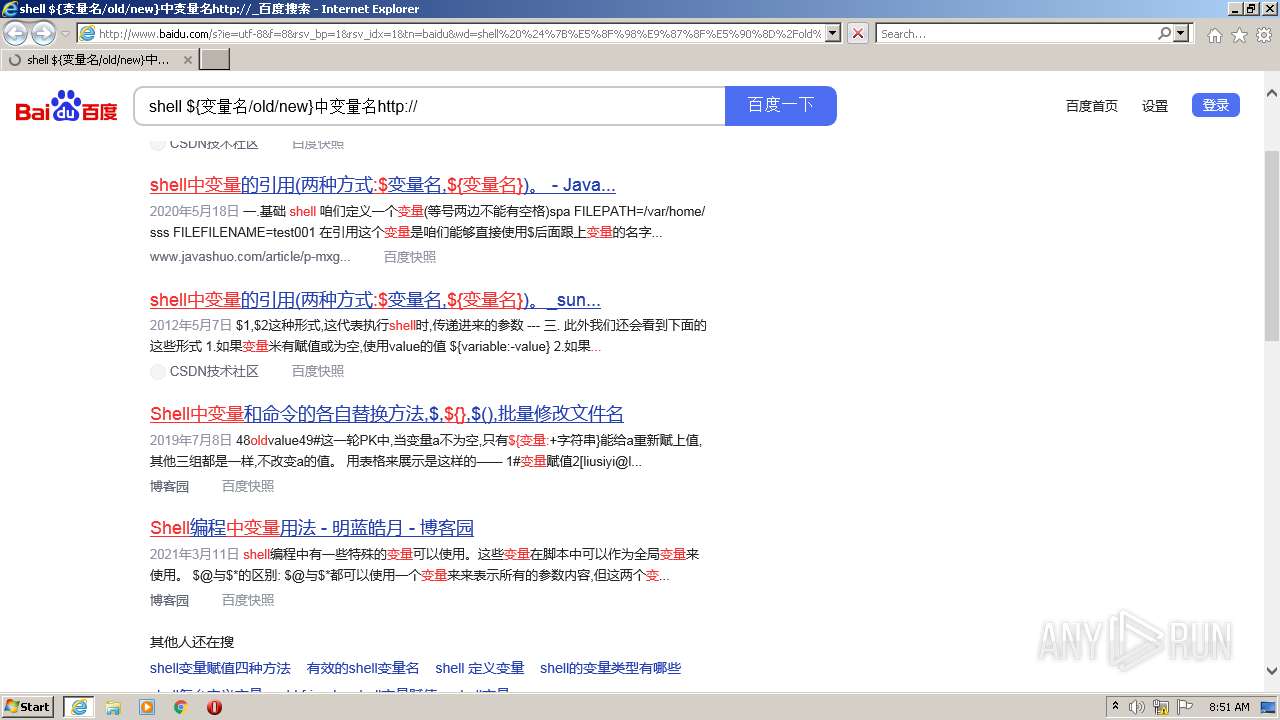Viewport: 1280px width, 720px height.
Task: Select related search shell 定义变量
Action: pos(480,668)
